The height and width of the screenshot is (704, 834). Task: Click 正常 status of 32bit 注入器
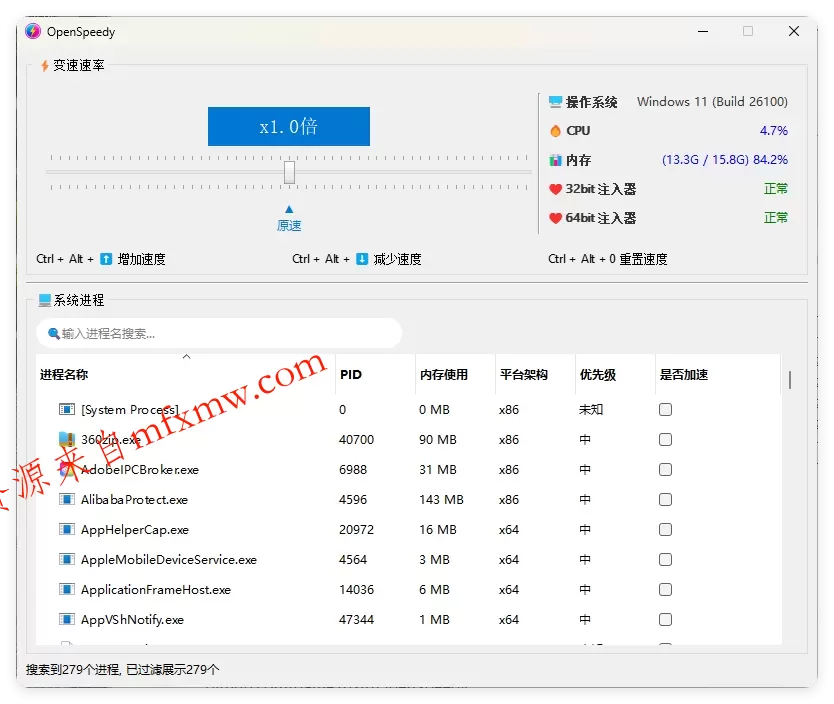(776, 189)
